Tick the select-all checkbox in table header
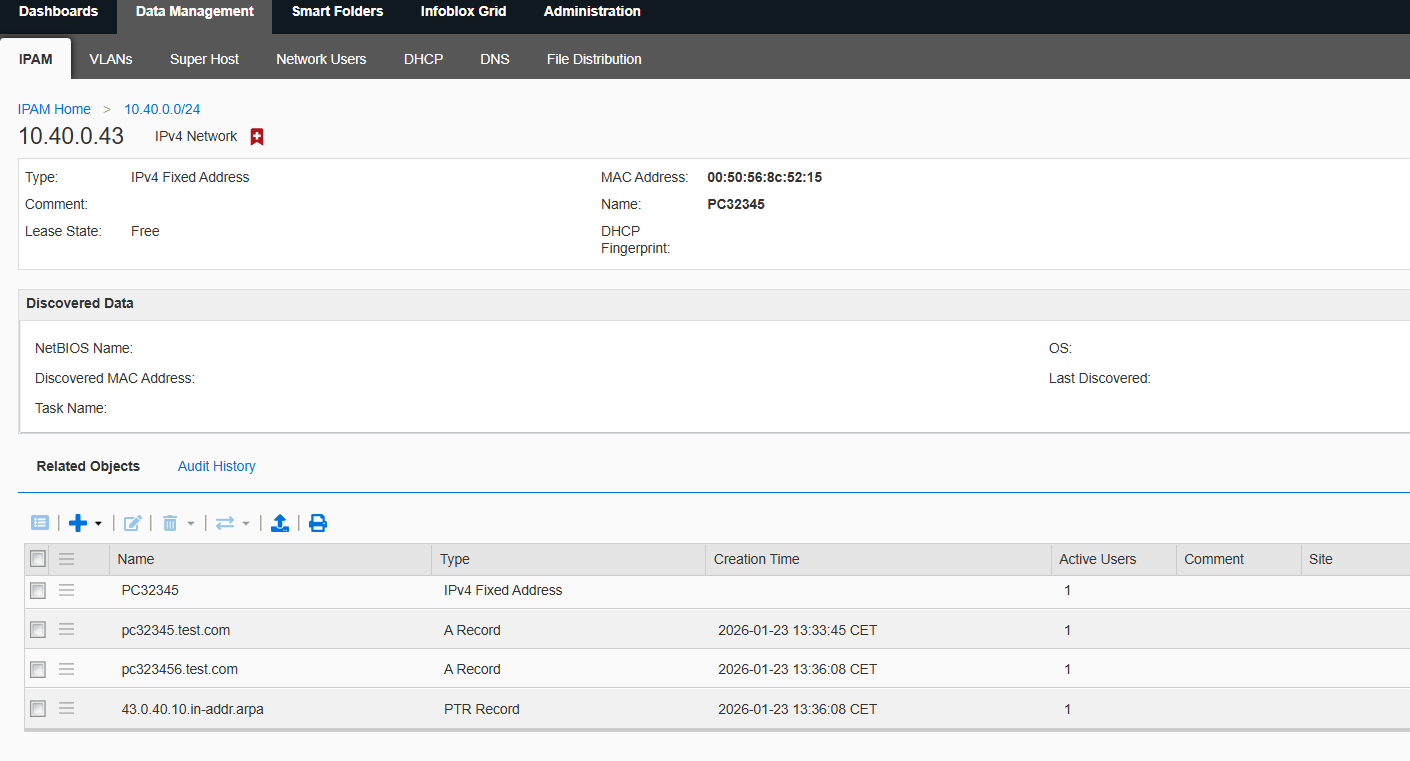 (x=38, y=559)
